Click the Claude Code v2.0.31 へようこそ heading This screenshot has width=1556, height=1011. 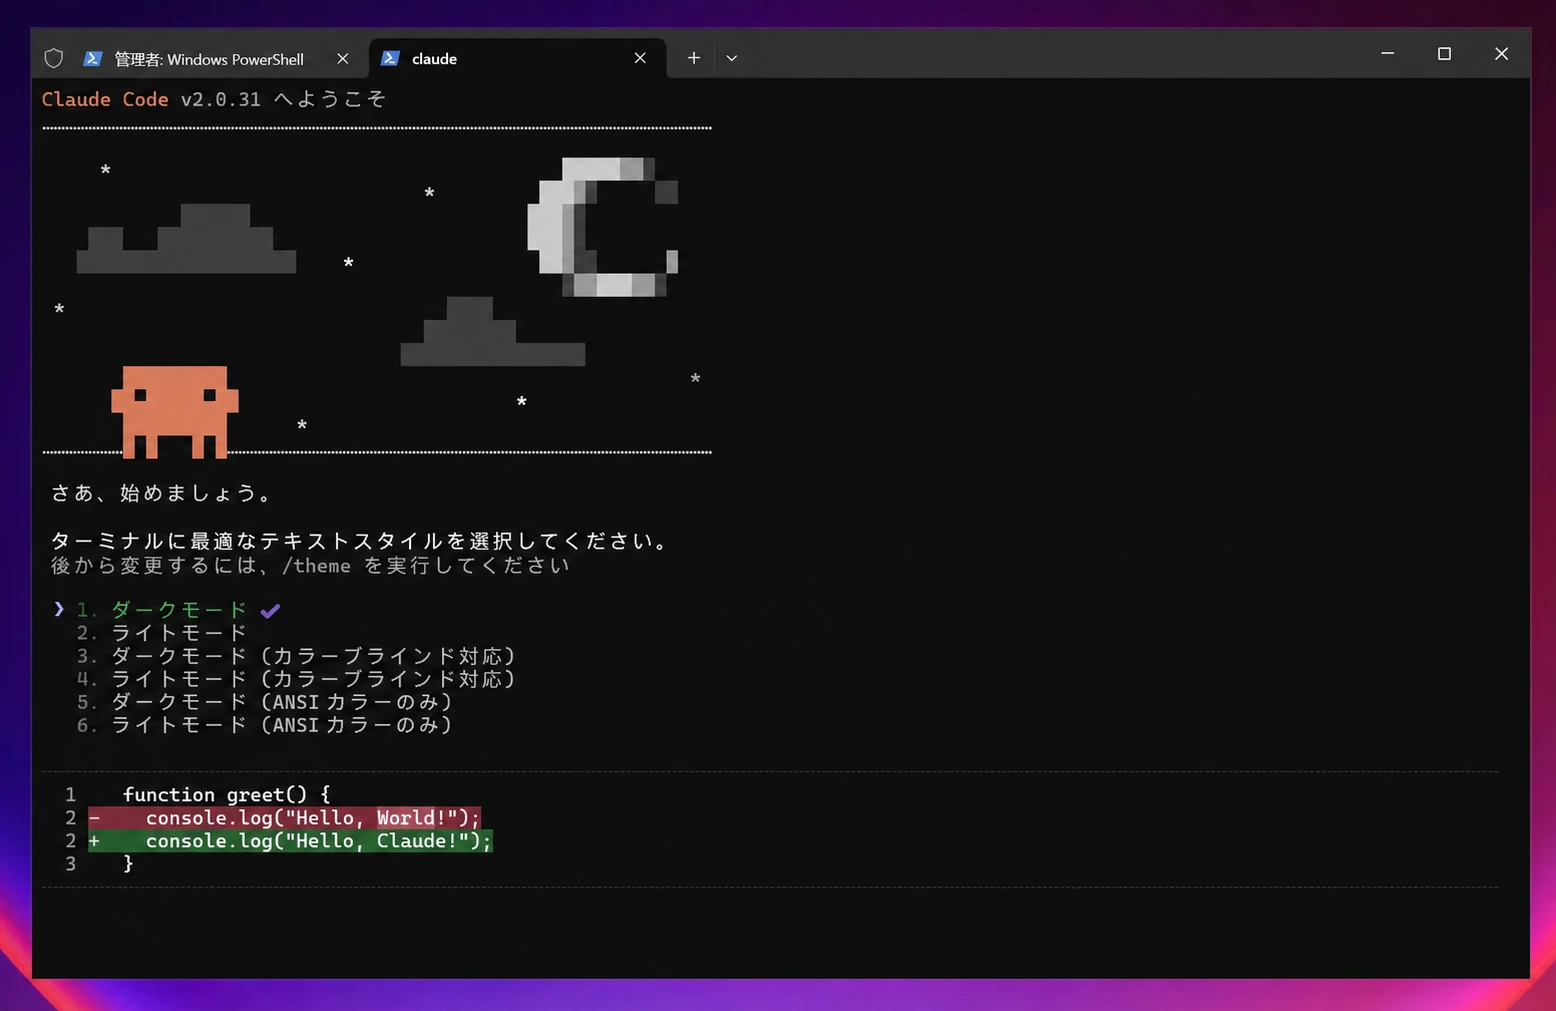pyautogui.click(x=213, y=99)
